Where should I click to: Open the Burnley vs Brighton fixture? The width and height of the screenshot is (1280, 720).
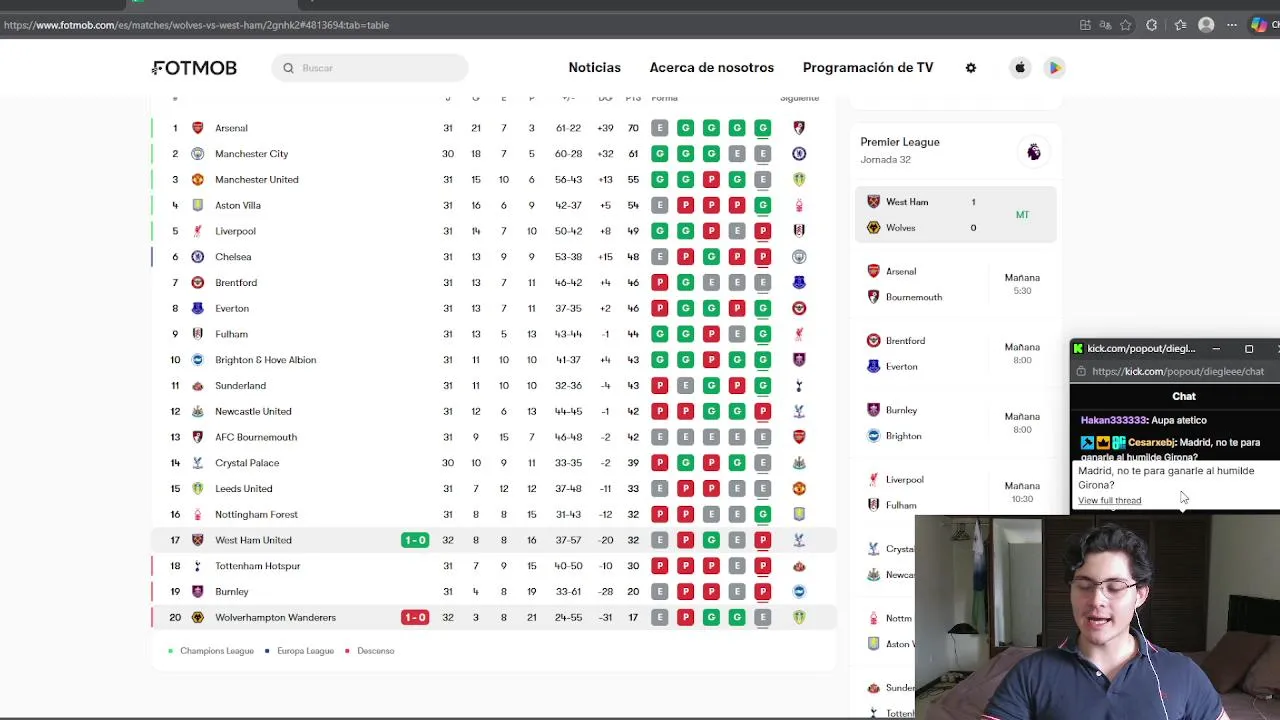click(955, 423)
